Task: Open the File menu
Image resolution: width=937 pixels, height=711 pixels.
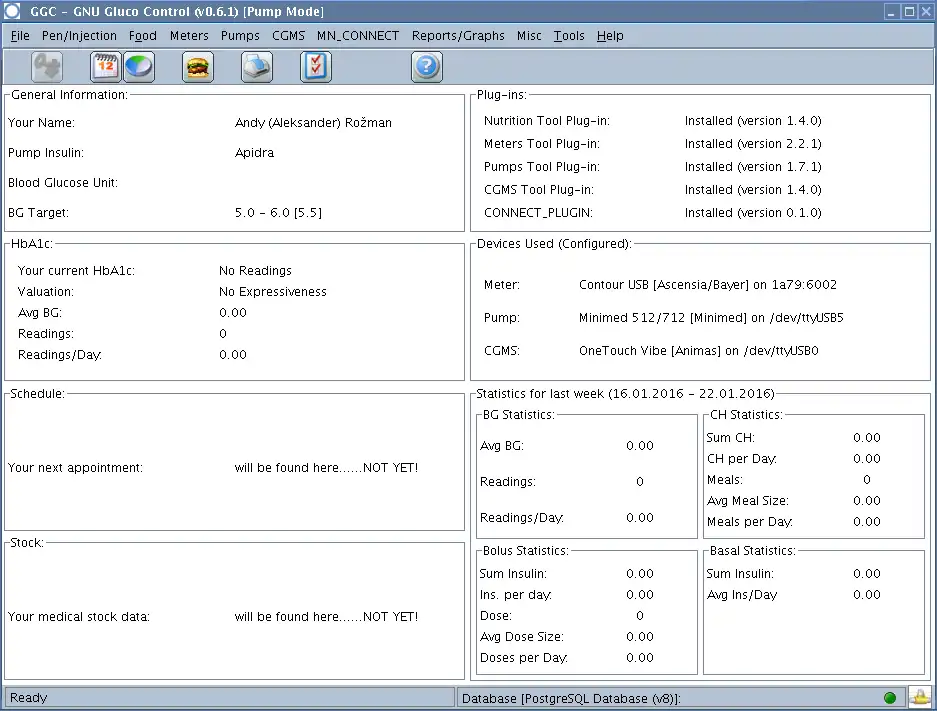Action: (20, 36)
